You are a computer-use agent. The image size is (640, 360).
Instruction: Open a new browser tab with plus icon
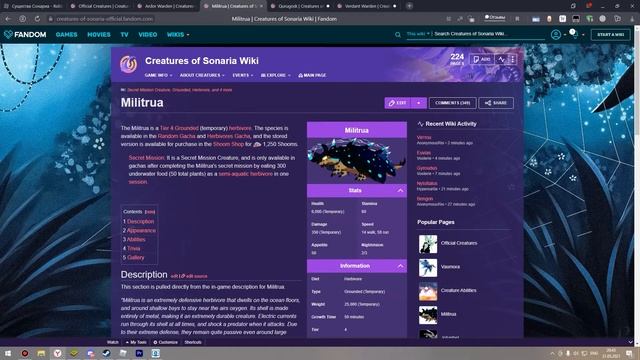coord(409,6)
